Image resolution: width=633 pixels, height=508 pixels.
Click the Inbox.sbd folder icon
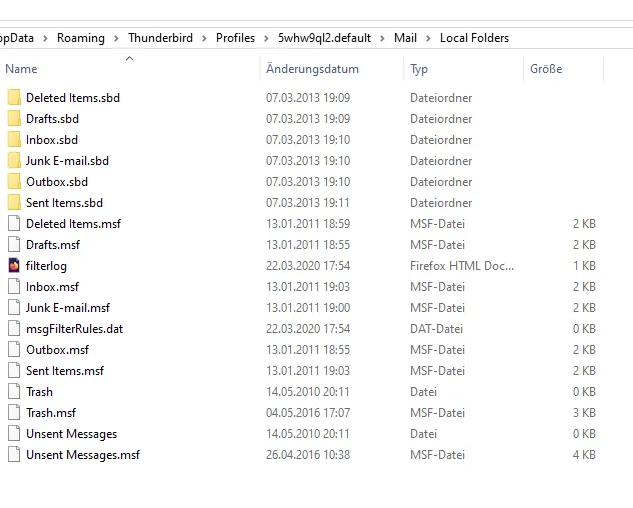point(14,140)
